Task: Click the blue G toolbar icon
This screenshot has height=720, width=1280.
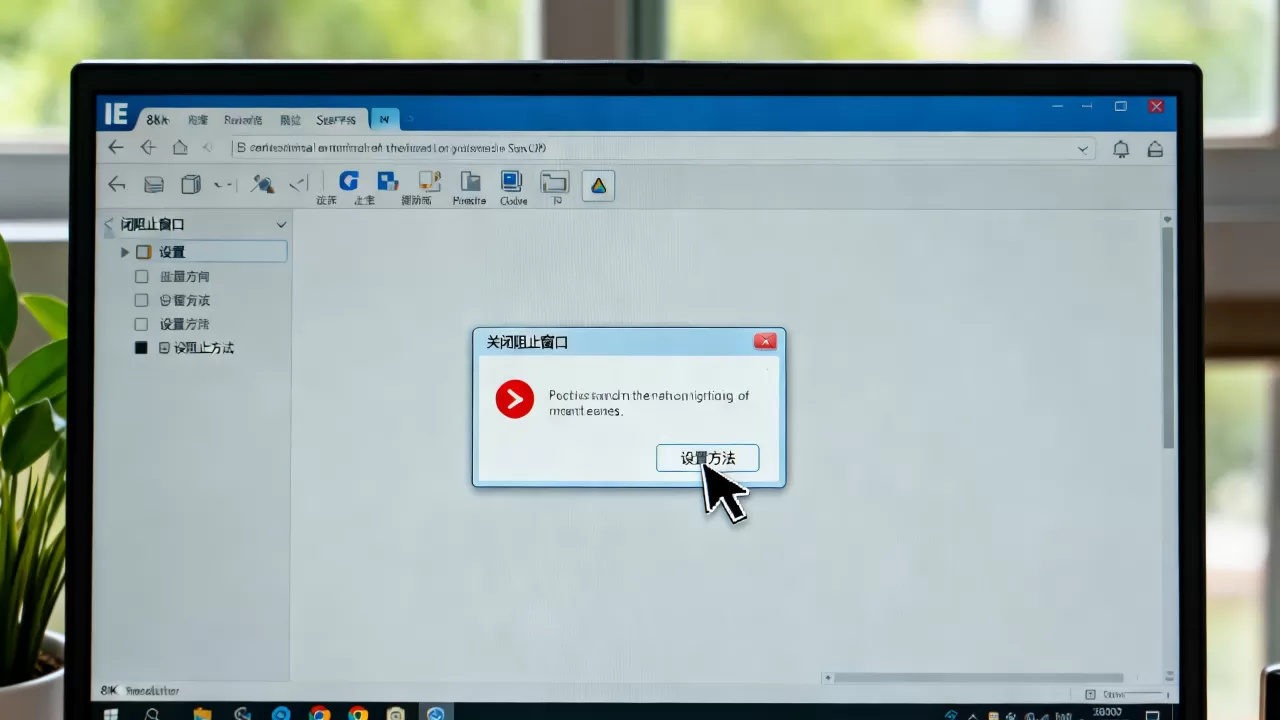Action: point(348,181)
